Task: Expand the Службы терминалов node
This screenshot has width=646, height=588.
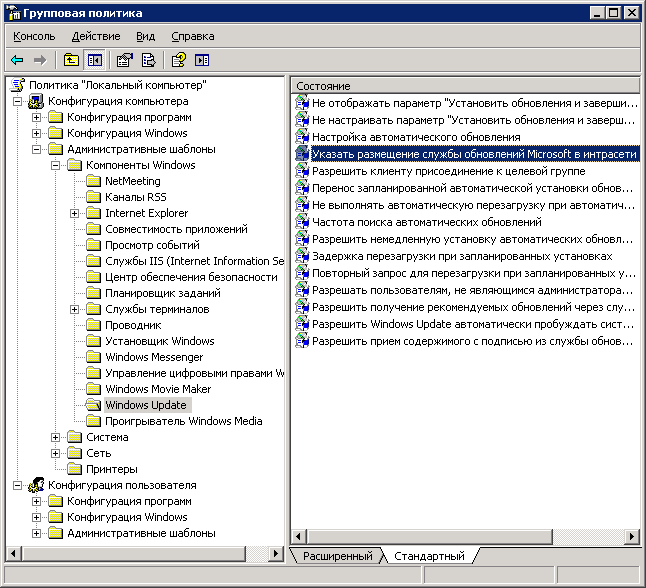Action: [74, 309]
